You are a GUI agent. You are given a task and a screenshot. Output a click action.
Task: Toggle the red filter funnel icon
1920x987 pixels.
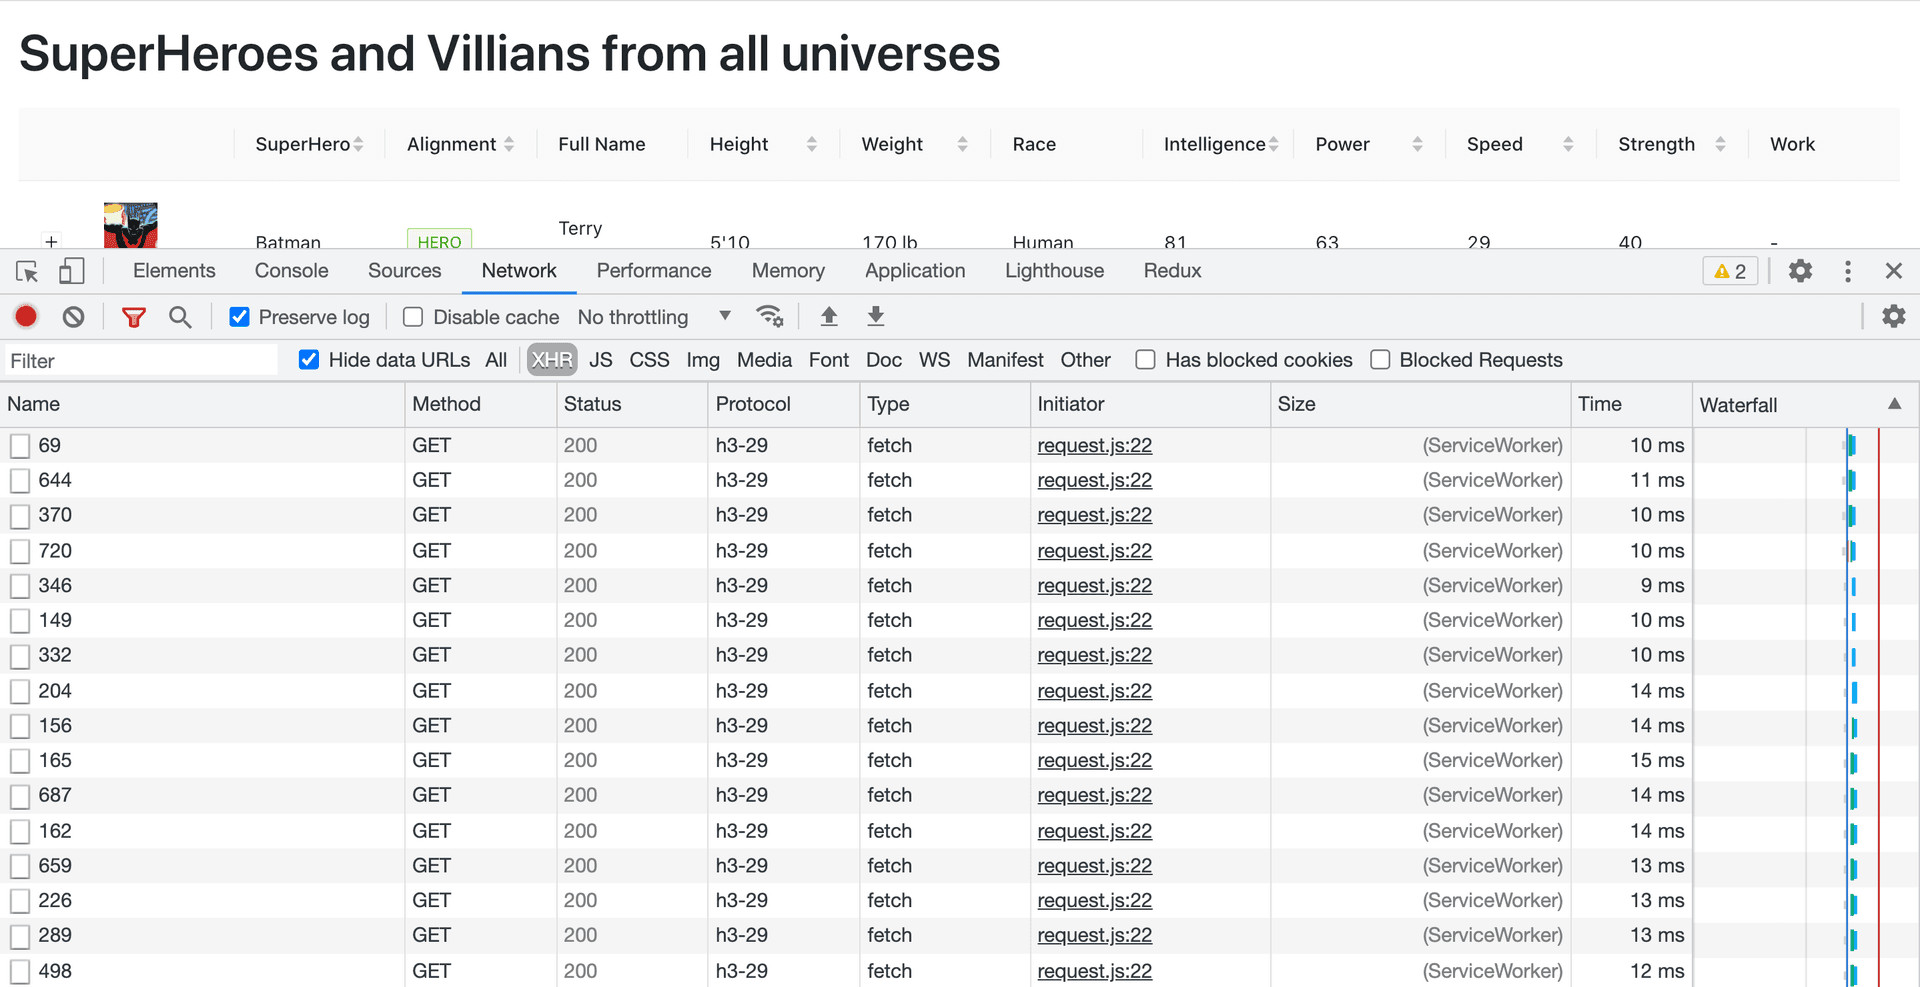[133, 317]
